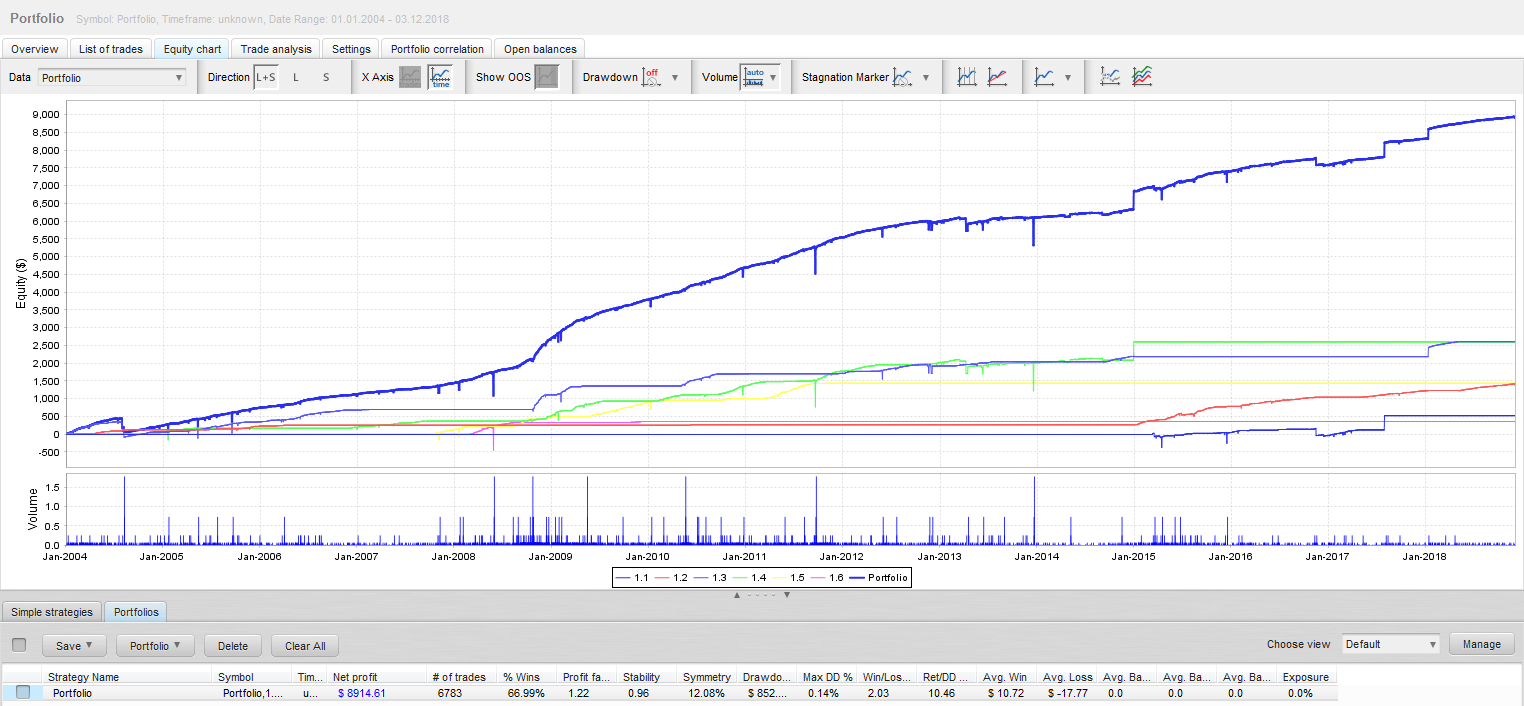Tick the Portfolio row checkbox
The image size is (1524, 706).
pyautogui.click(x=23, y=692)
